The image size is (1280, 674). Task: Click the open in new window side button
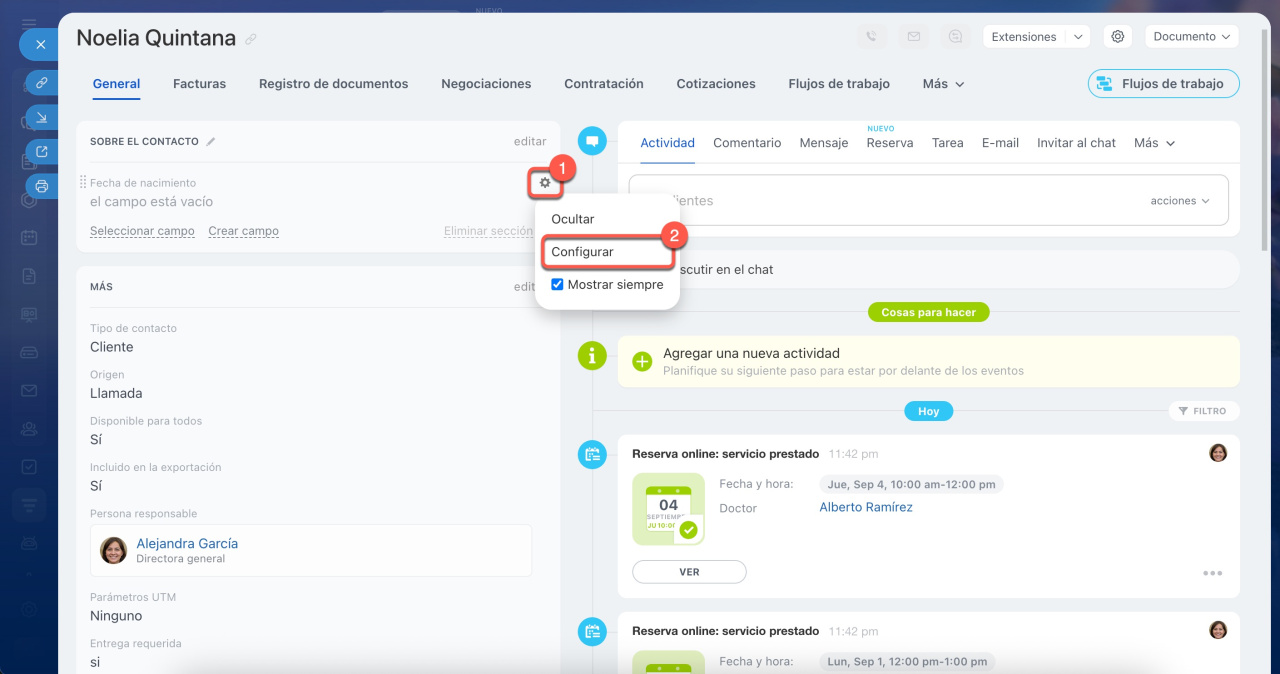[41, 152]
